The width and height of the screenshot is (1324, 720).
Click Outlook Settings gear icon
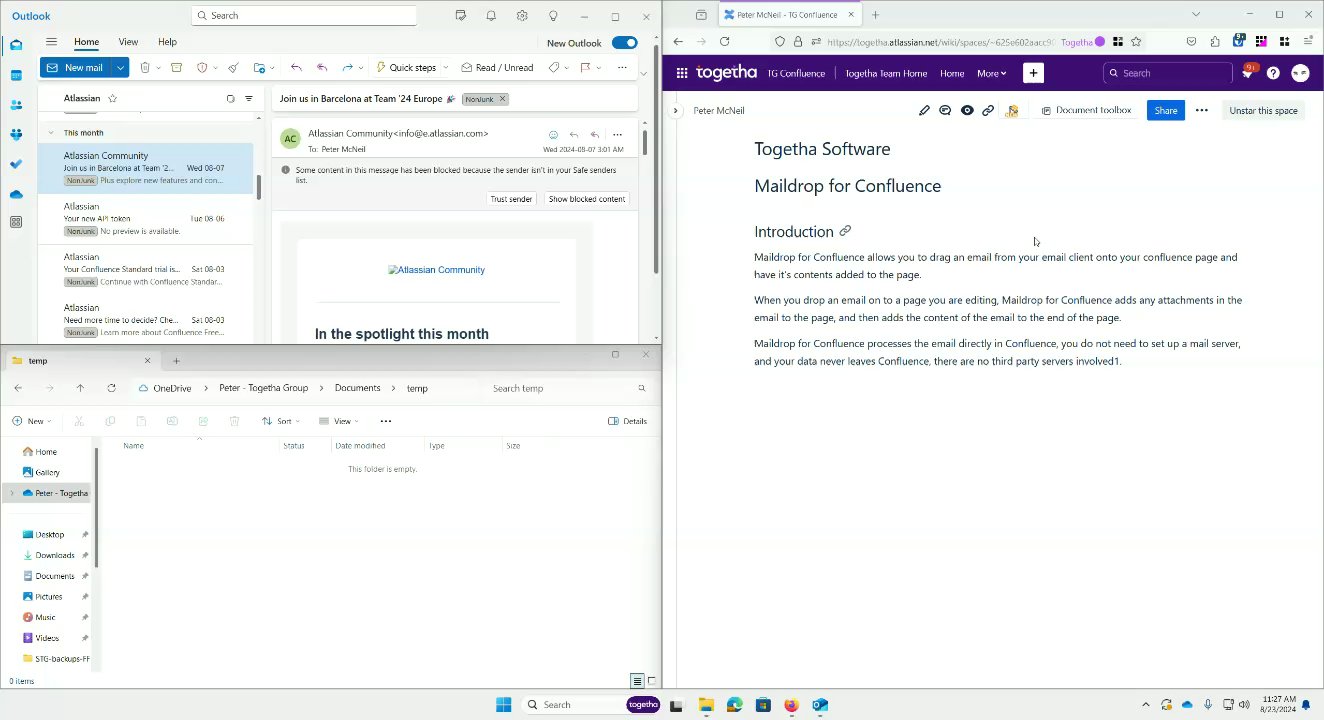522,16
